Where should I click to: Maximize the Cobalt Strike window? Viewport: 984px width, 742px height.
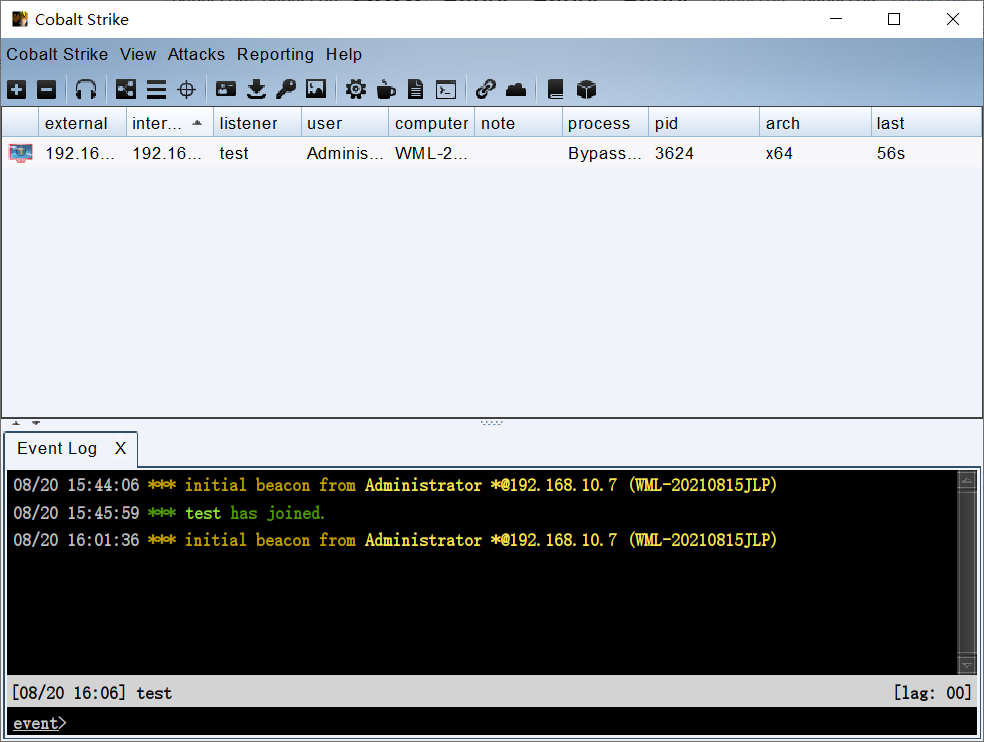coord(894,19)
